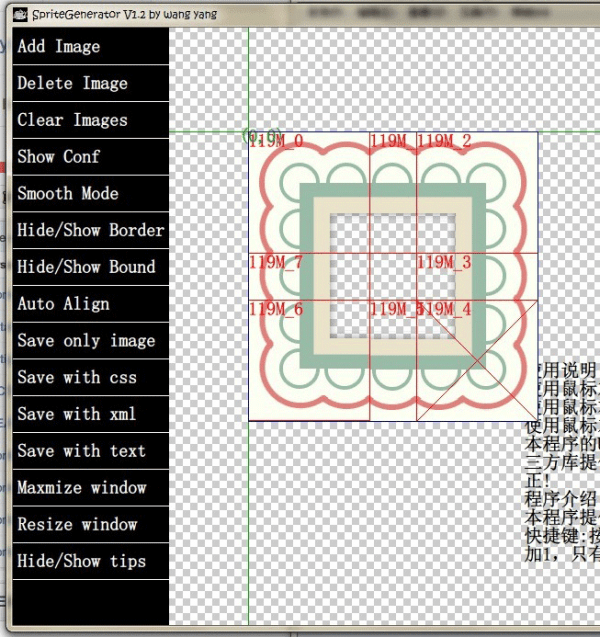Run Auto Align on the sprites

[90, 304]
